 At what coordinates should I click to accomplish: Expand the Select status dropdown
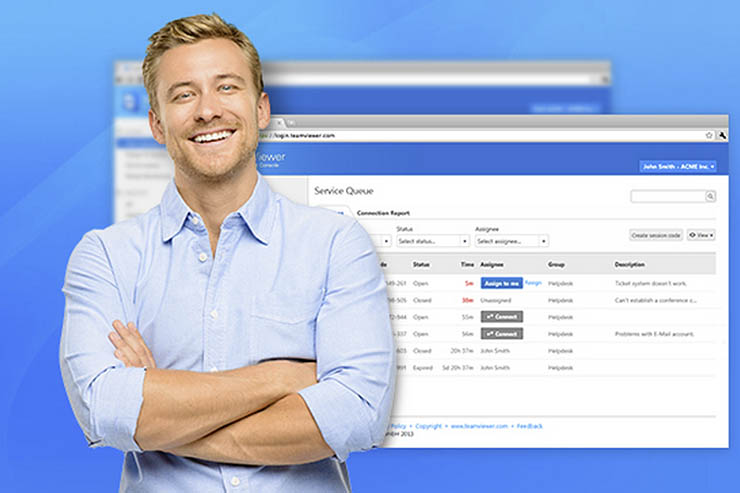(432, 241)
